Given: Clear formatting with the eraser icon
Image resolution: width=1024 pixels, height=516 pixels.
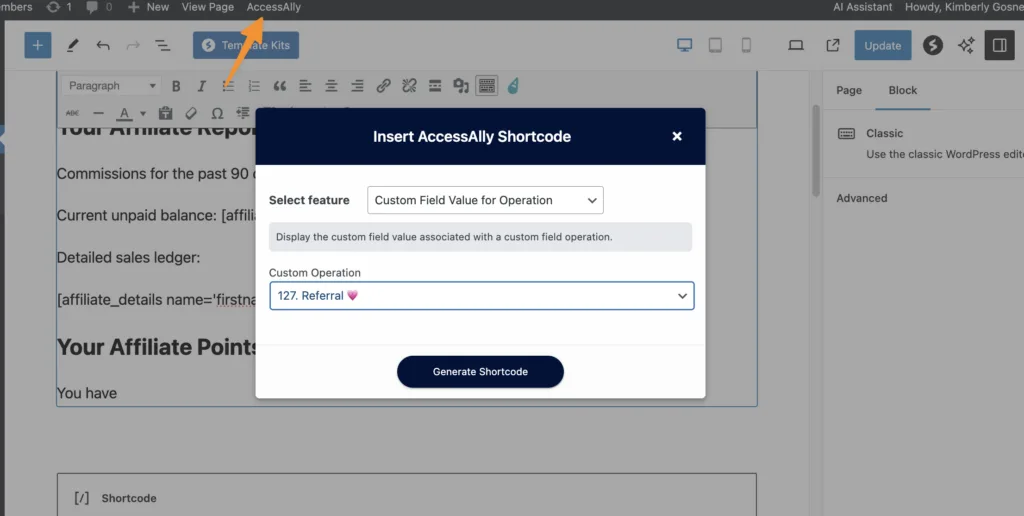Looking at the screenshot, I should click(191, 113).
